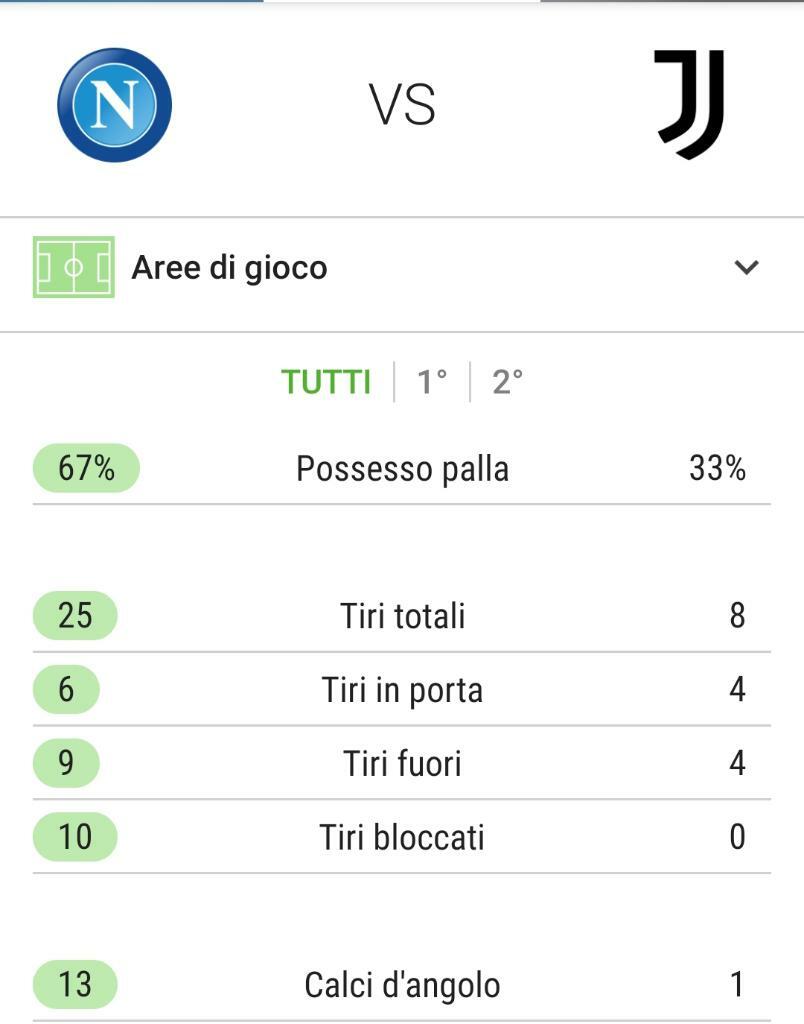The image size is (804, 1024).
Task: Tap the 67% possession badge
Action: pos(86,468)
